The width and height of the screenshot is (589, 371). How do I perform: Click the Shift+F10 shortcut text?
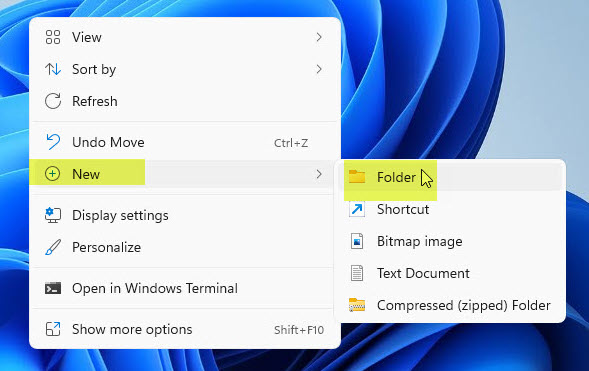pyautogui.click(x=299, y=330)
